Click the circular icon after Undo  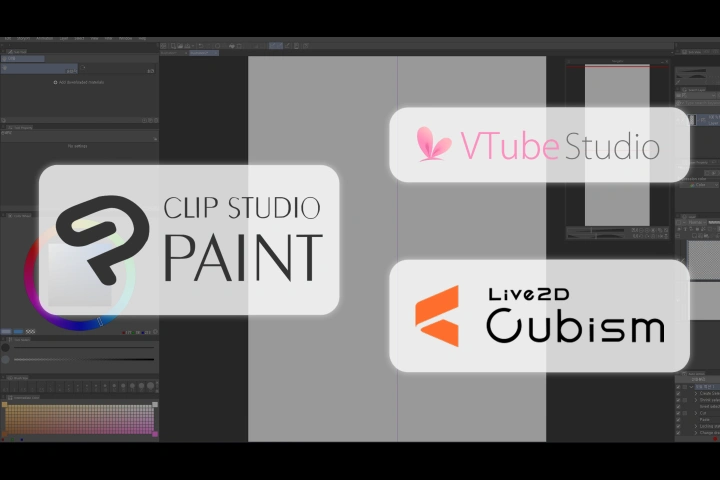coord(217,46)
